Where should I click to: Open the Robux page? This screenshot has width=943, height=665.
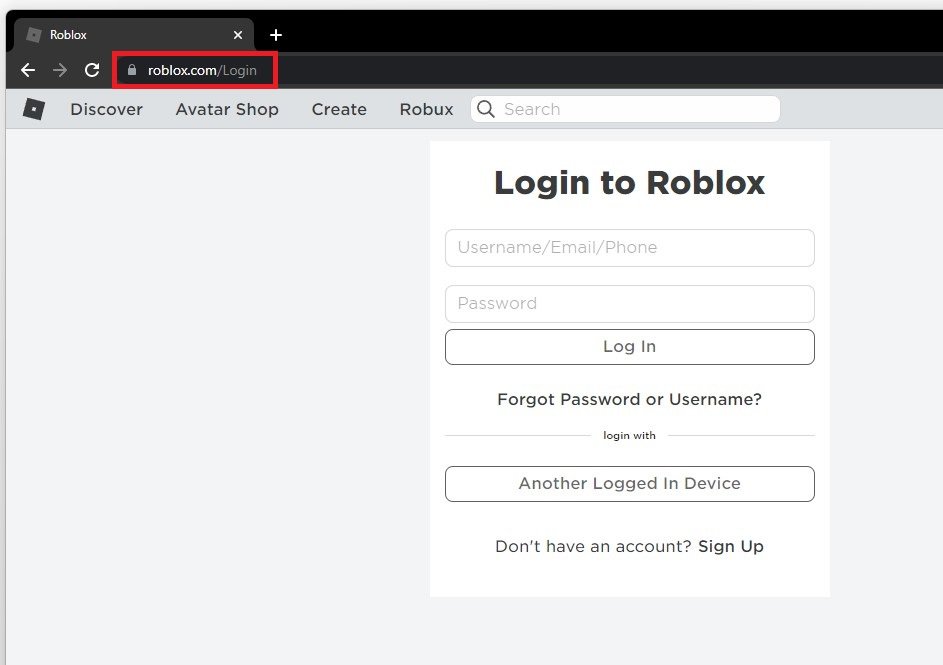pyautogui.click(x=426, y=109)
